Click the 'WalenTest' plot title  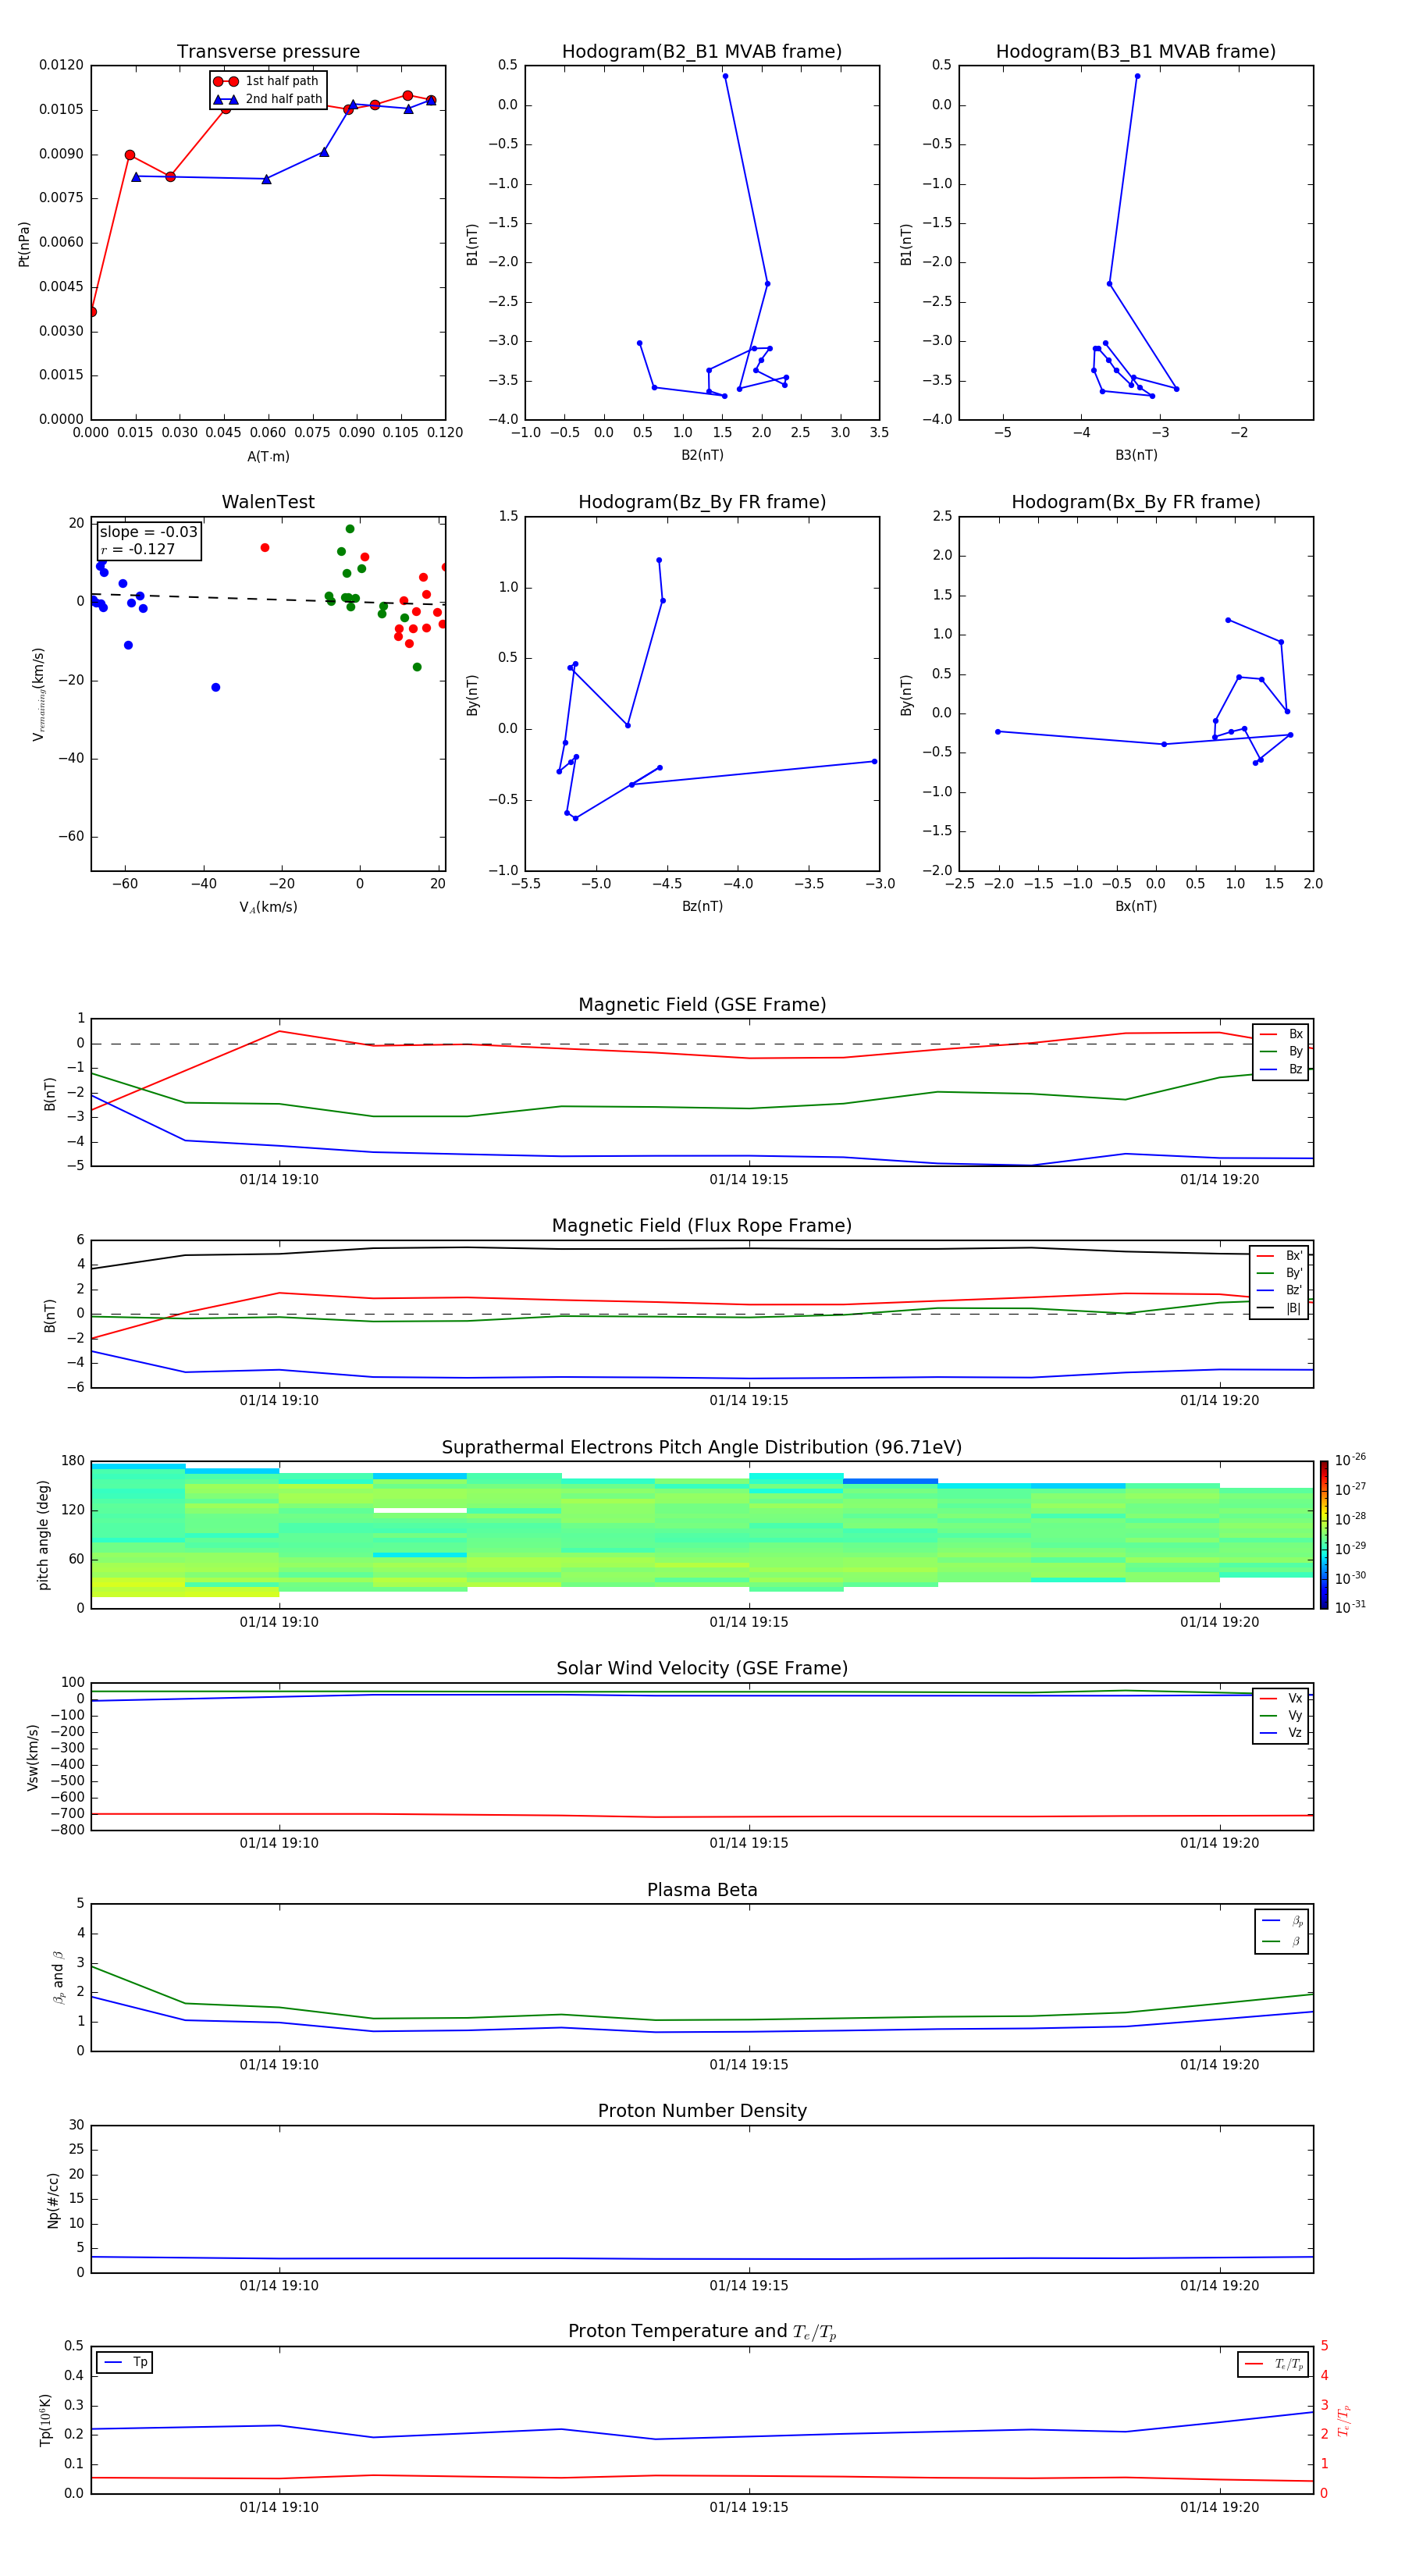pos(268,502)
